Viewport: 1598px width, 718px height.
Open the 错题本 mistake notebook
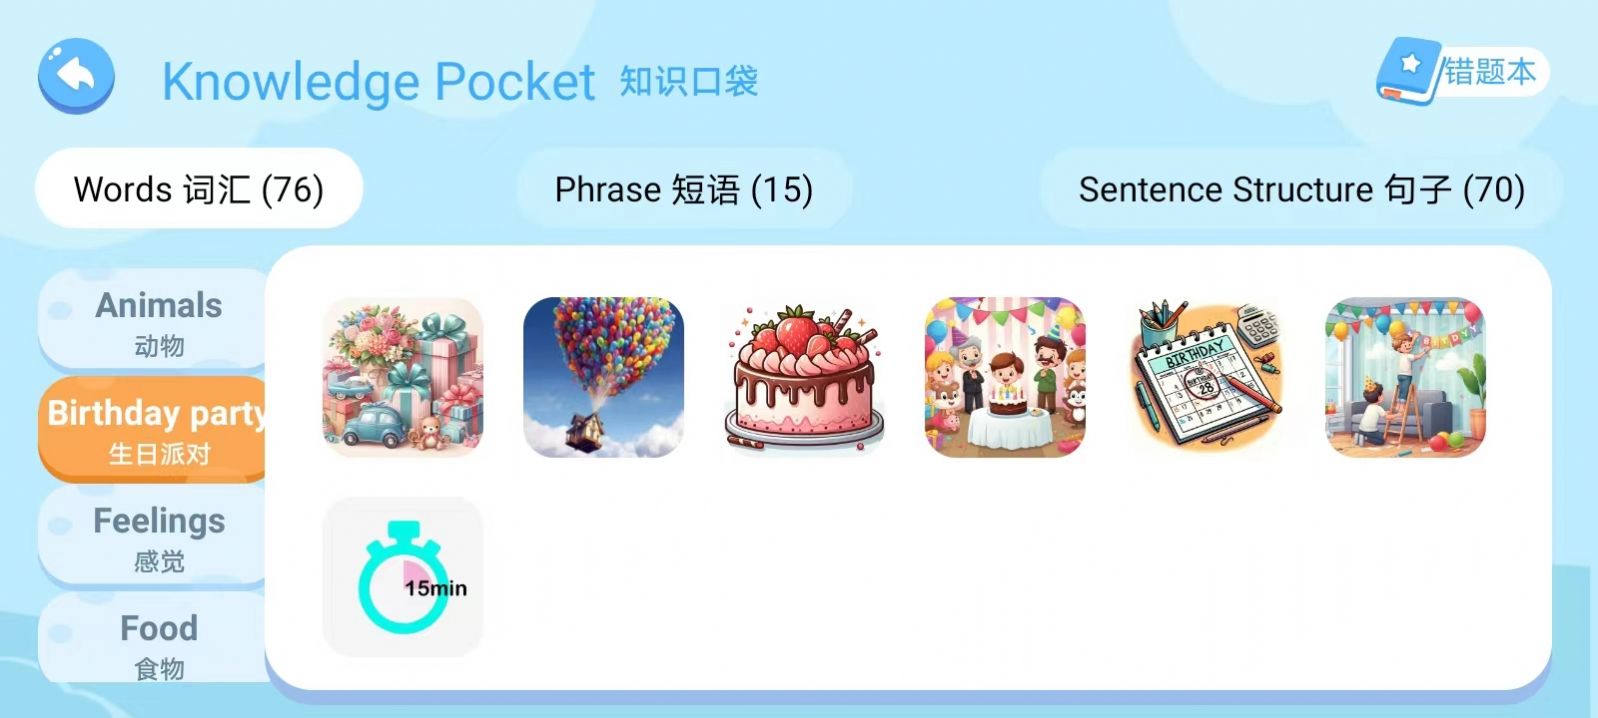click(x=1462, y=71)
